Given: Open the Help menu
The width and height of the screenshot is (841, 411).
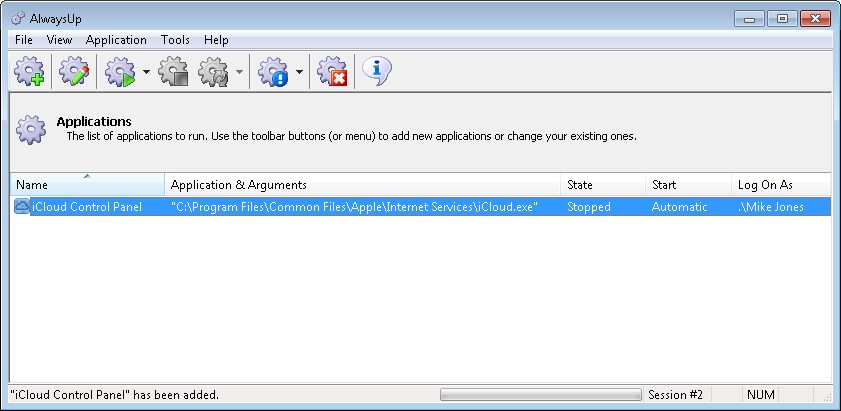Looking at the screenshot, I should 216,40.
